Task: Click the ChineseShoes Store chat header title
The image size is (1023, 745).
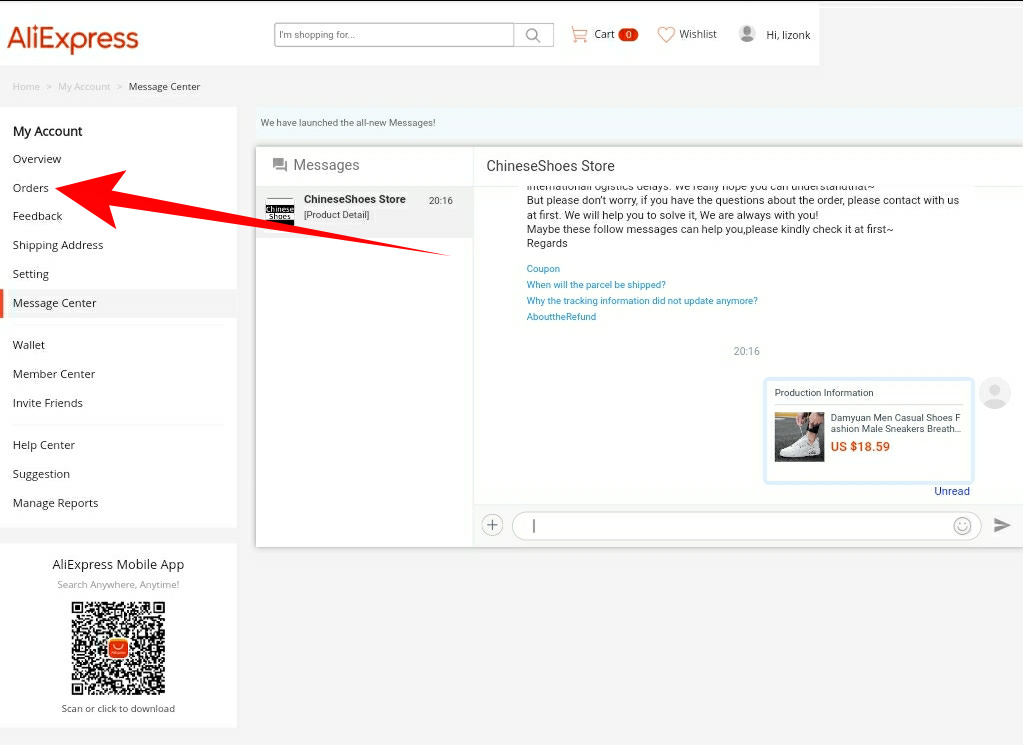Action: pyautogui.click(x=551, y=166)
